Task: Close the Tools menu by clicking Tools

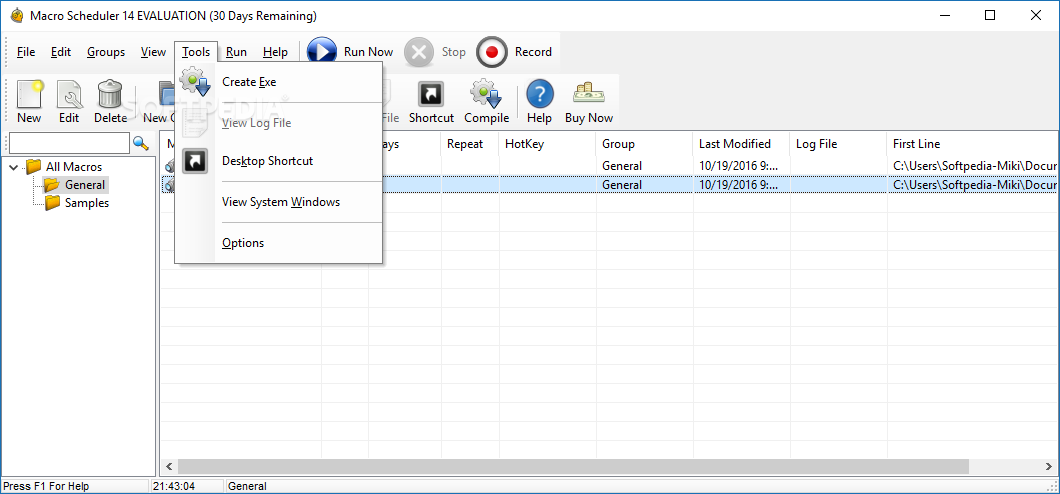Action: click(196, 52)
